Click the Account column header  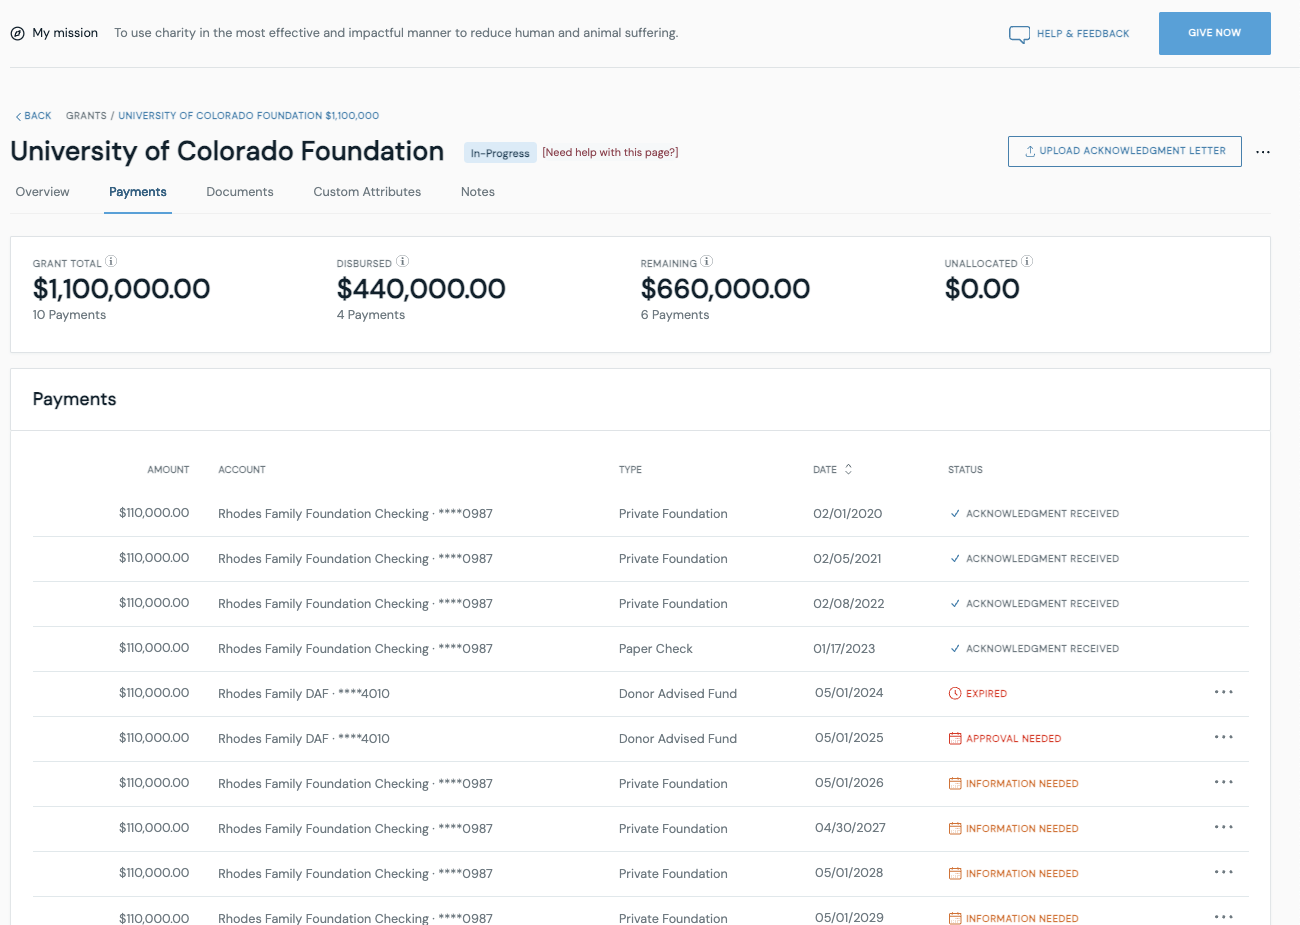pyautogui.click(x=242, y=469)
